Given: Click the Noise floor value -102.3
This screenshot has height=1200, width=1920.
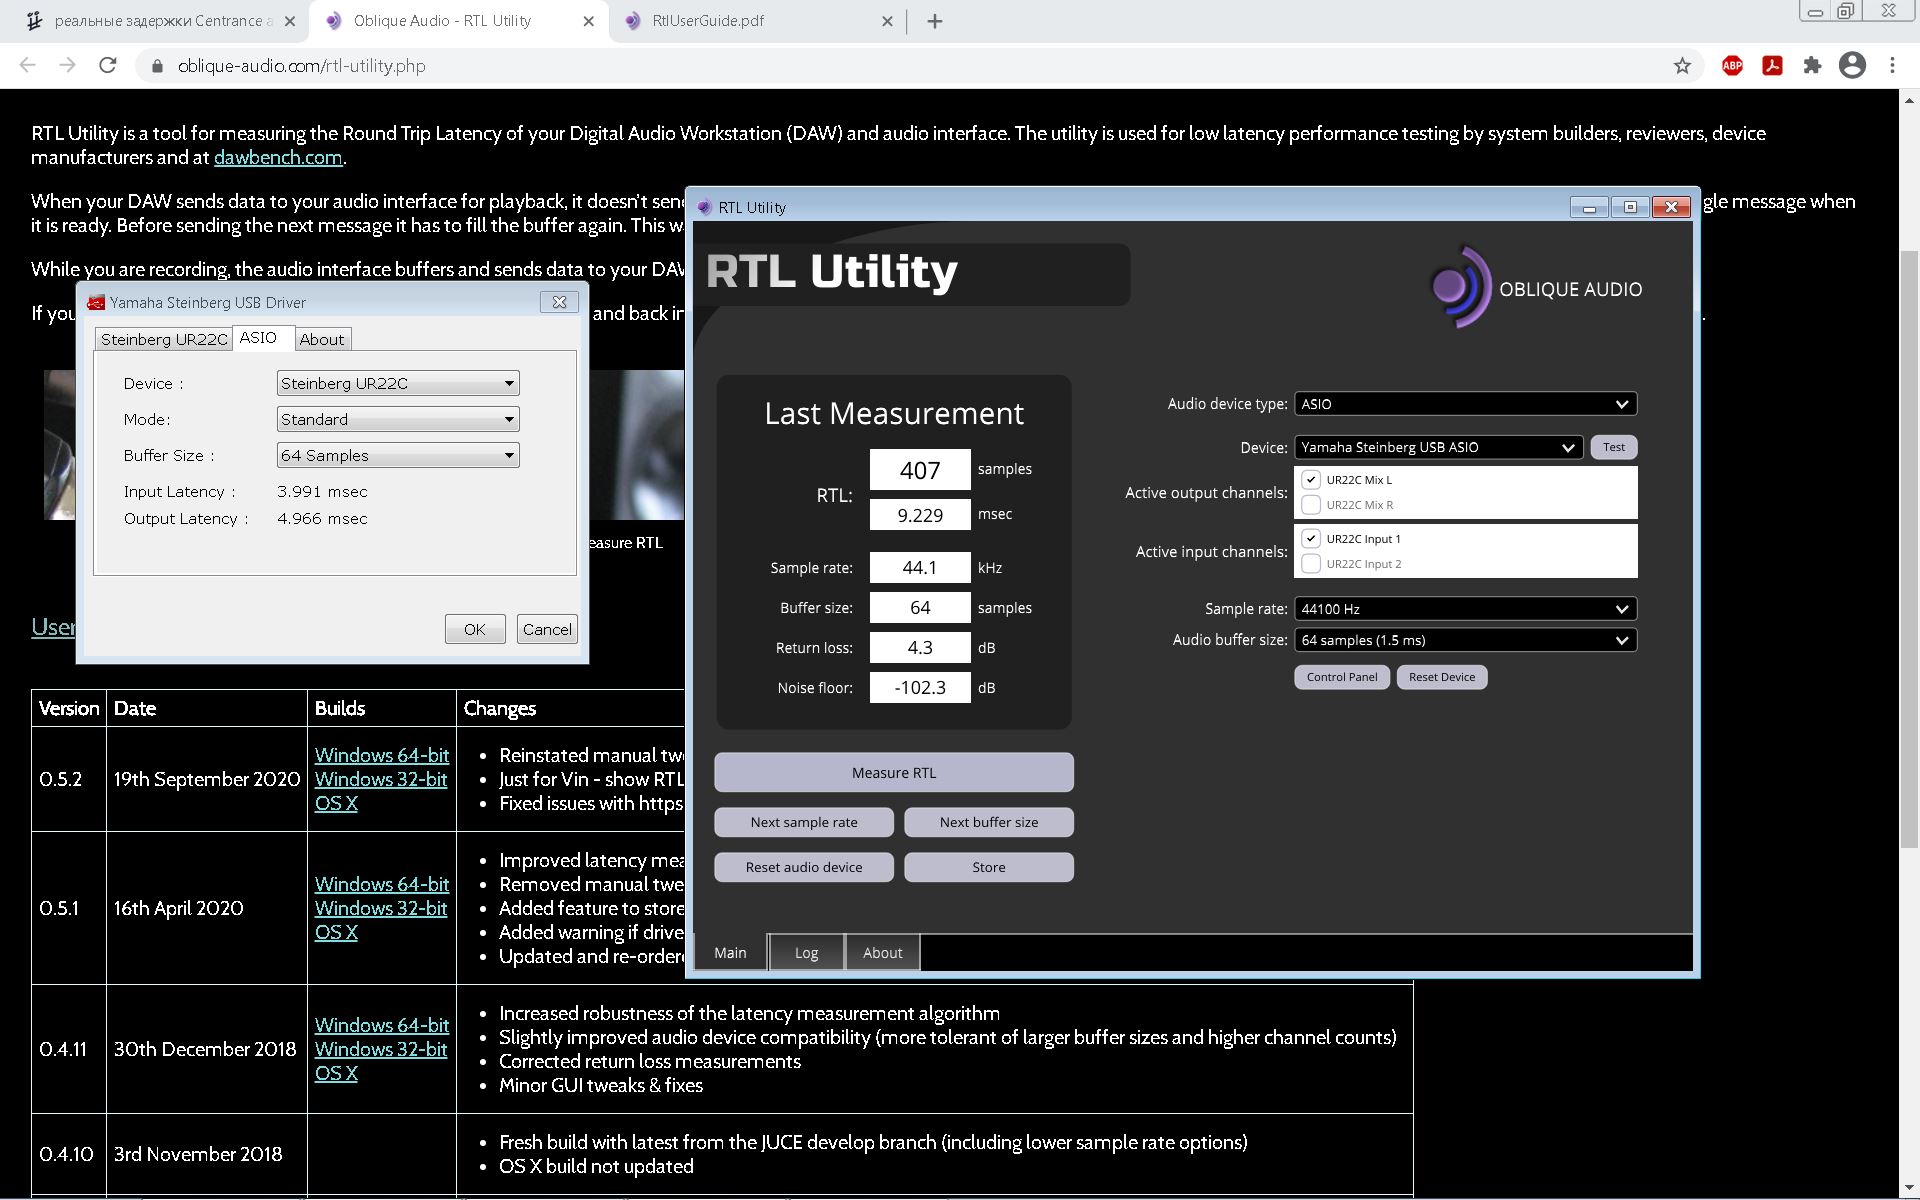Looking at the screenshot, I should coord(920,688).
